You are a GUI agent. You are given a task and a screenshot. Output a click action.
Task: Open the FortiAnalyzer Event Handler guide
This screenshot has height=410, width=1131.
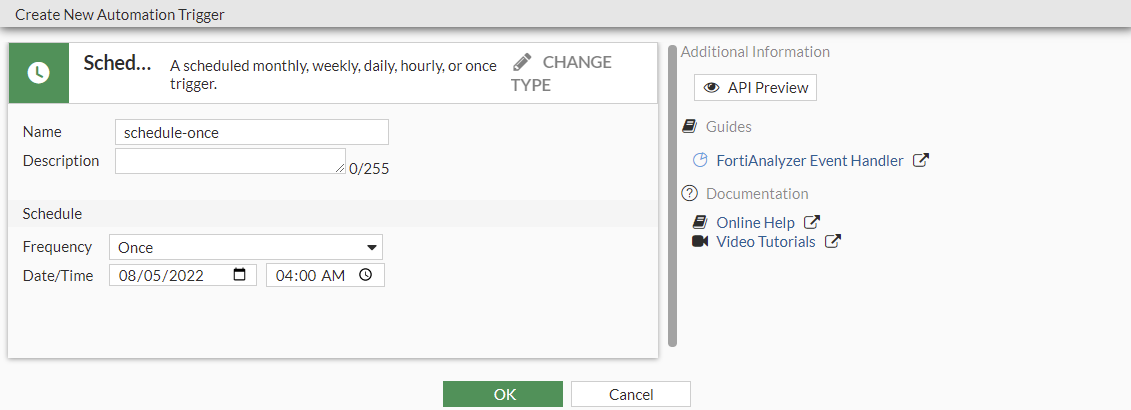(809, 160)
